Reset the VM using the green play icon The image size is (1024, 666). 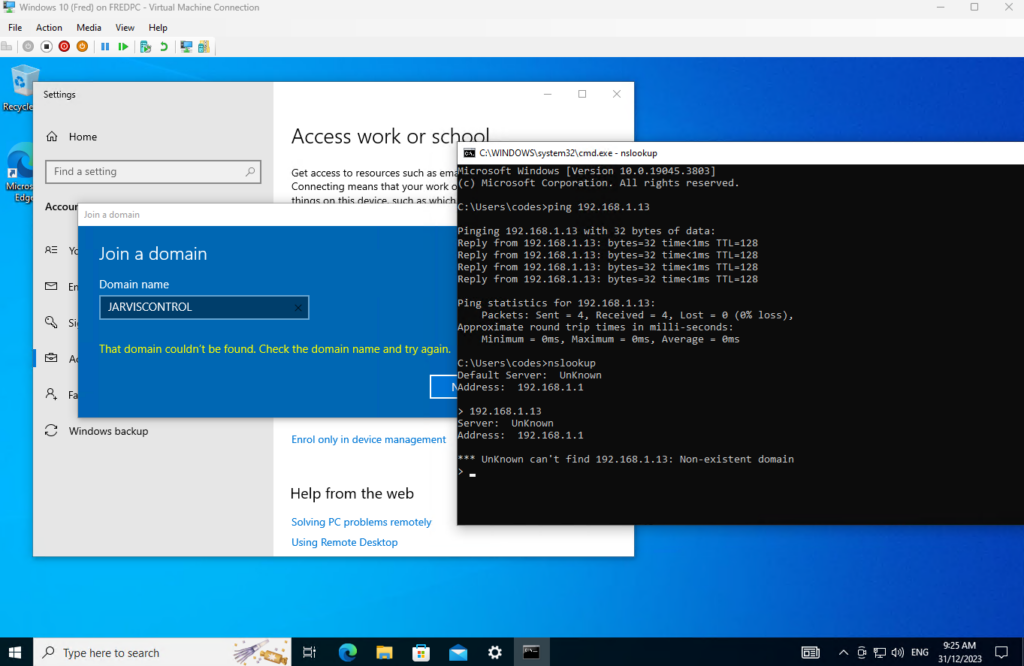pyautogui.click(x=123, y=46)
